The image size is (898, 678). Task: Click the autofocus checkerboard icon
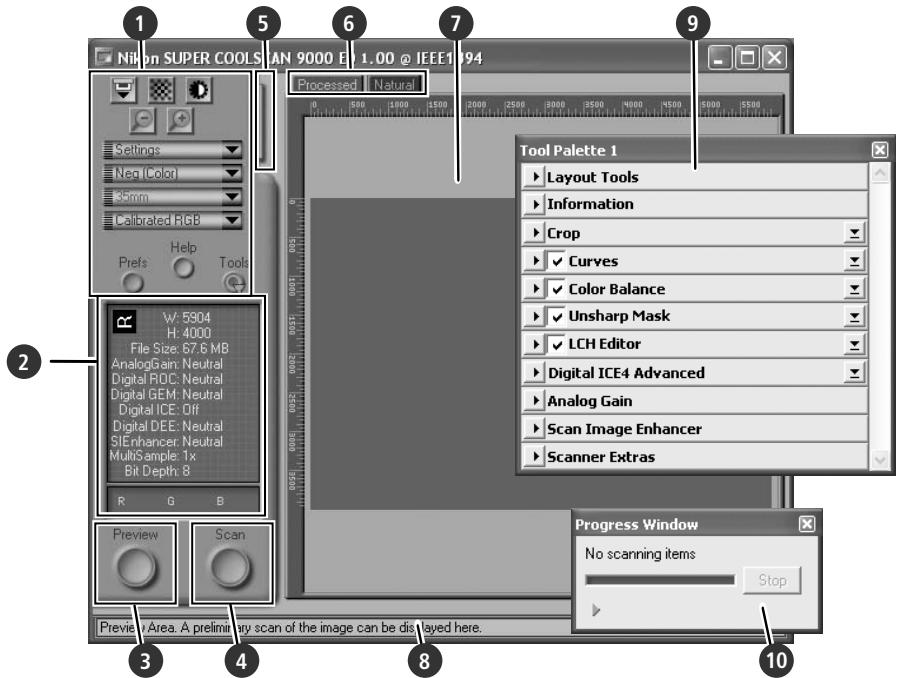(x=162, y=90)
